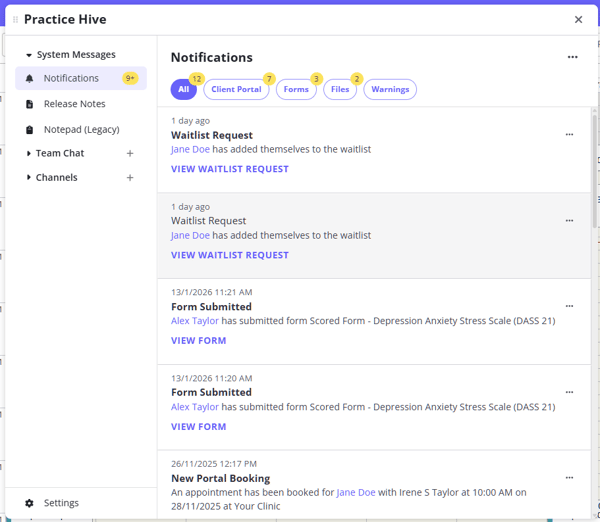The height and width of the screenshot is (522, 600).
Task: Open Alex Taylor's 11:21 AM VIEW FORM link
Action: click(198, 341)
